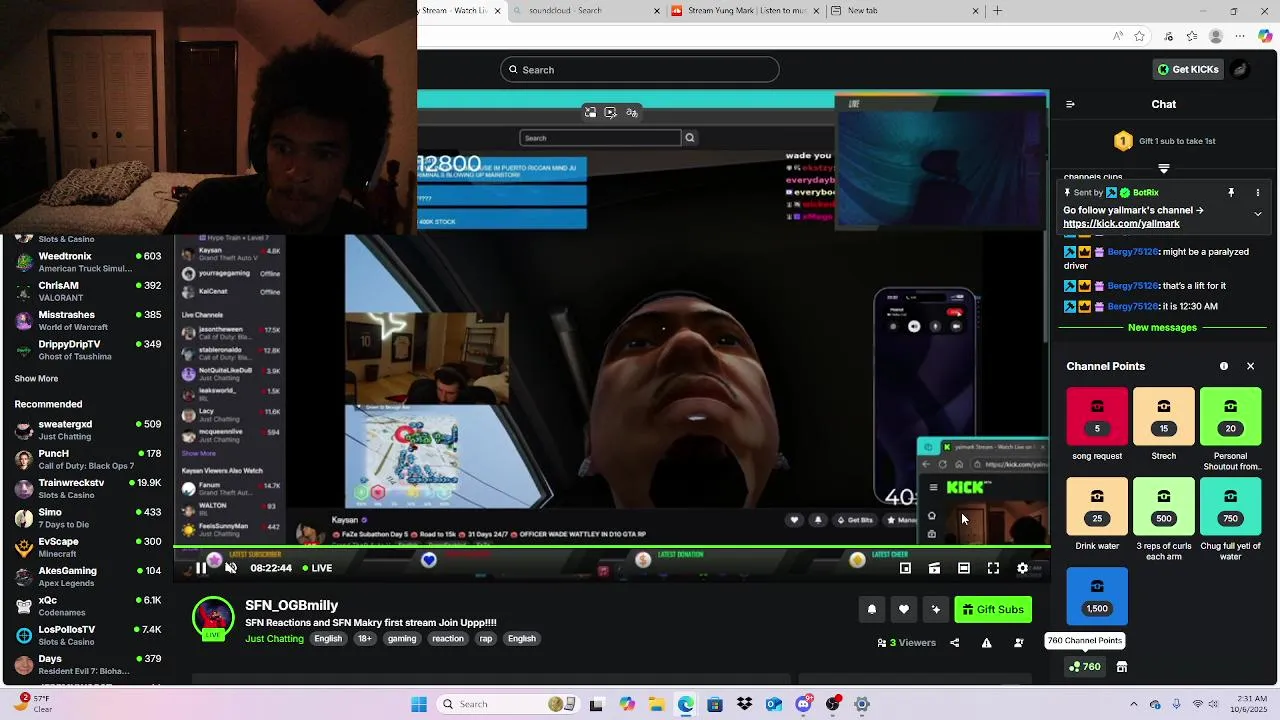1280x720 pixels.
Task: Click the user icon beside the report triangle
Action: click(x=1019, y=643)
